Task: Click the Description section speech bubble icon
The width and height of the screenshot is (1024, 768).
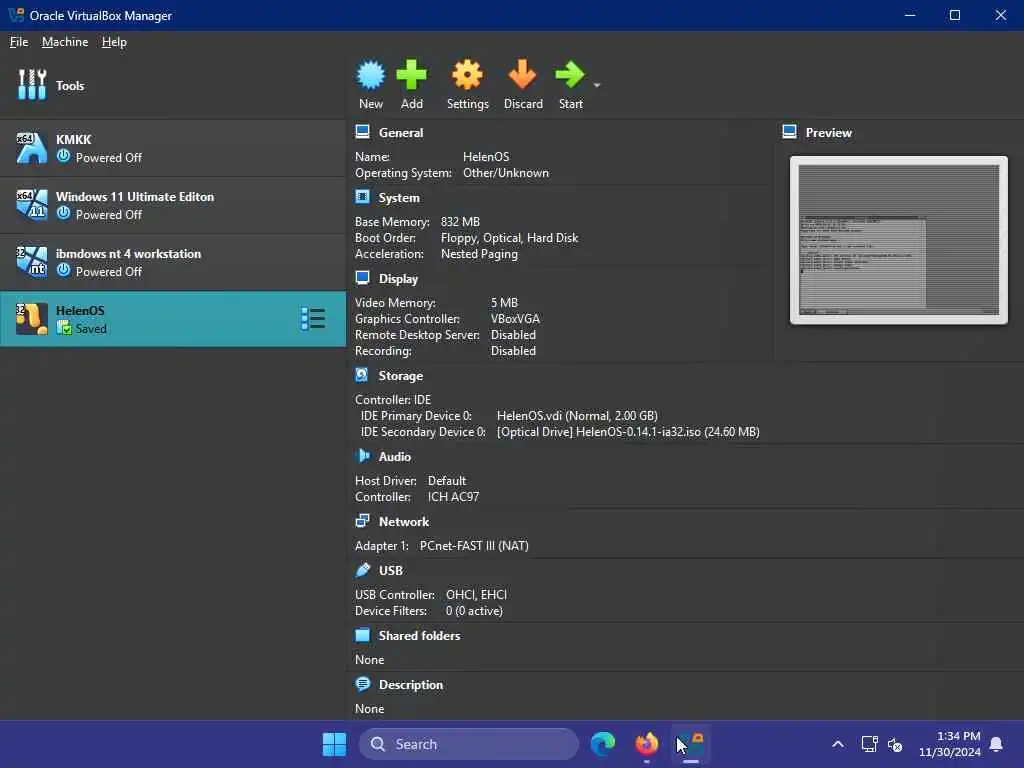Action: [362, 684]
